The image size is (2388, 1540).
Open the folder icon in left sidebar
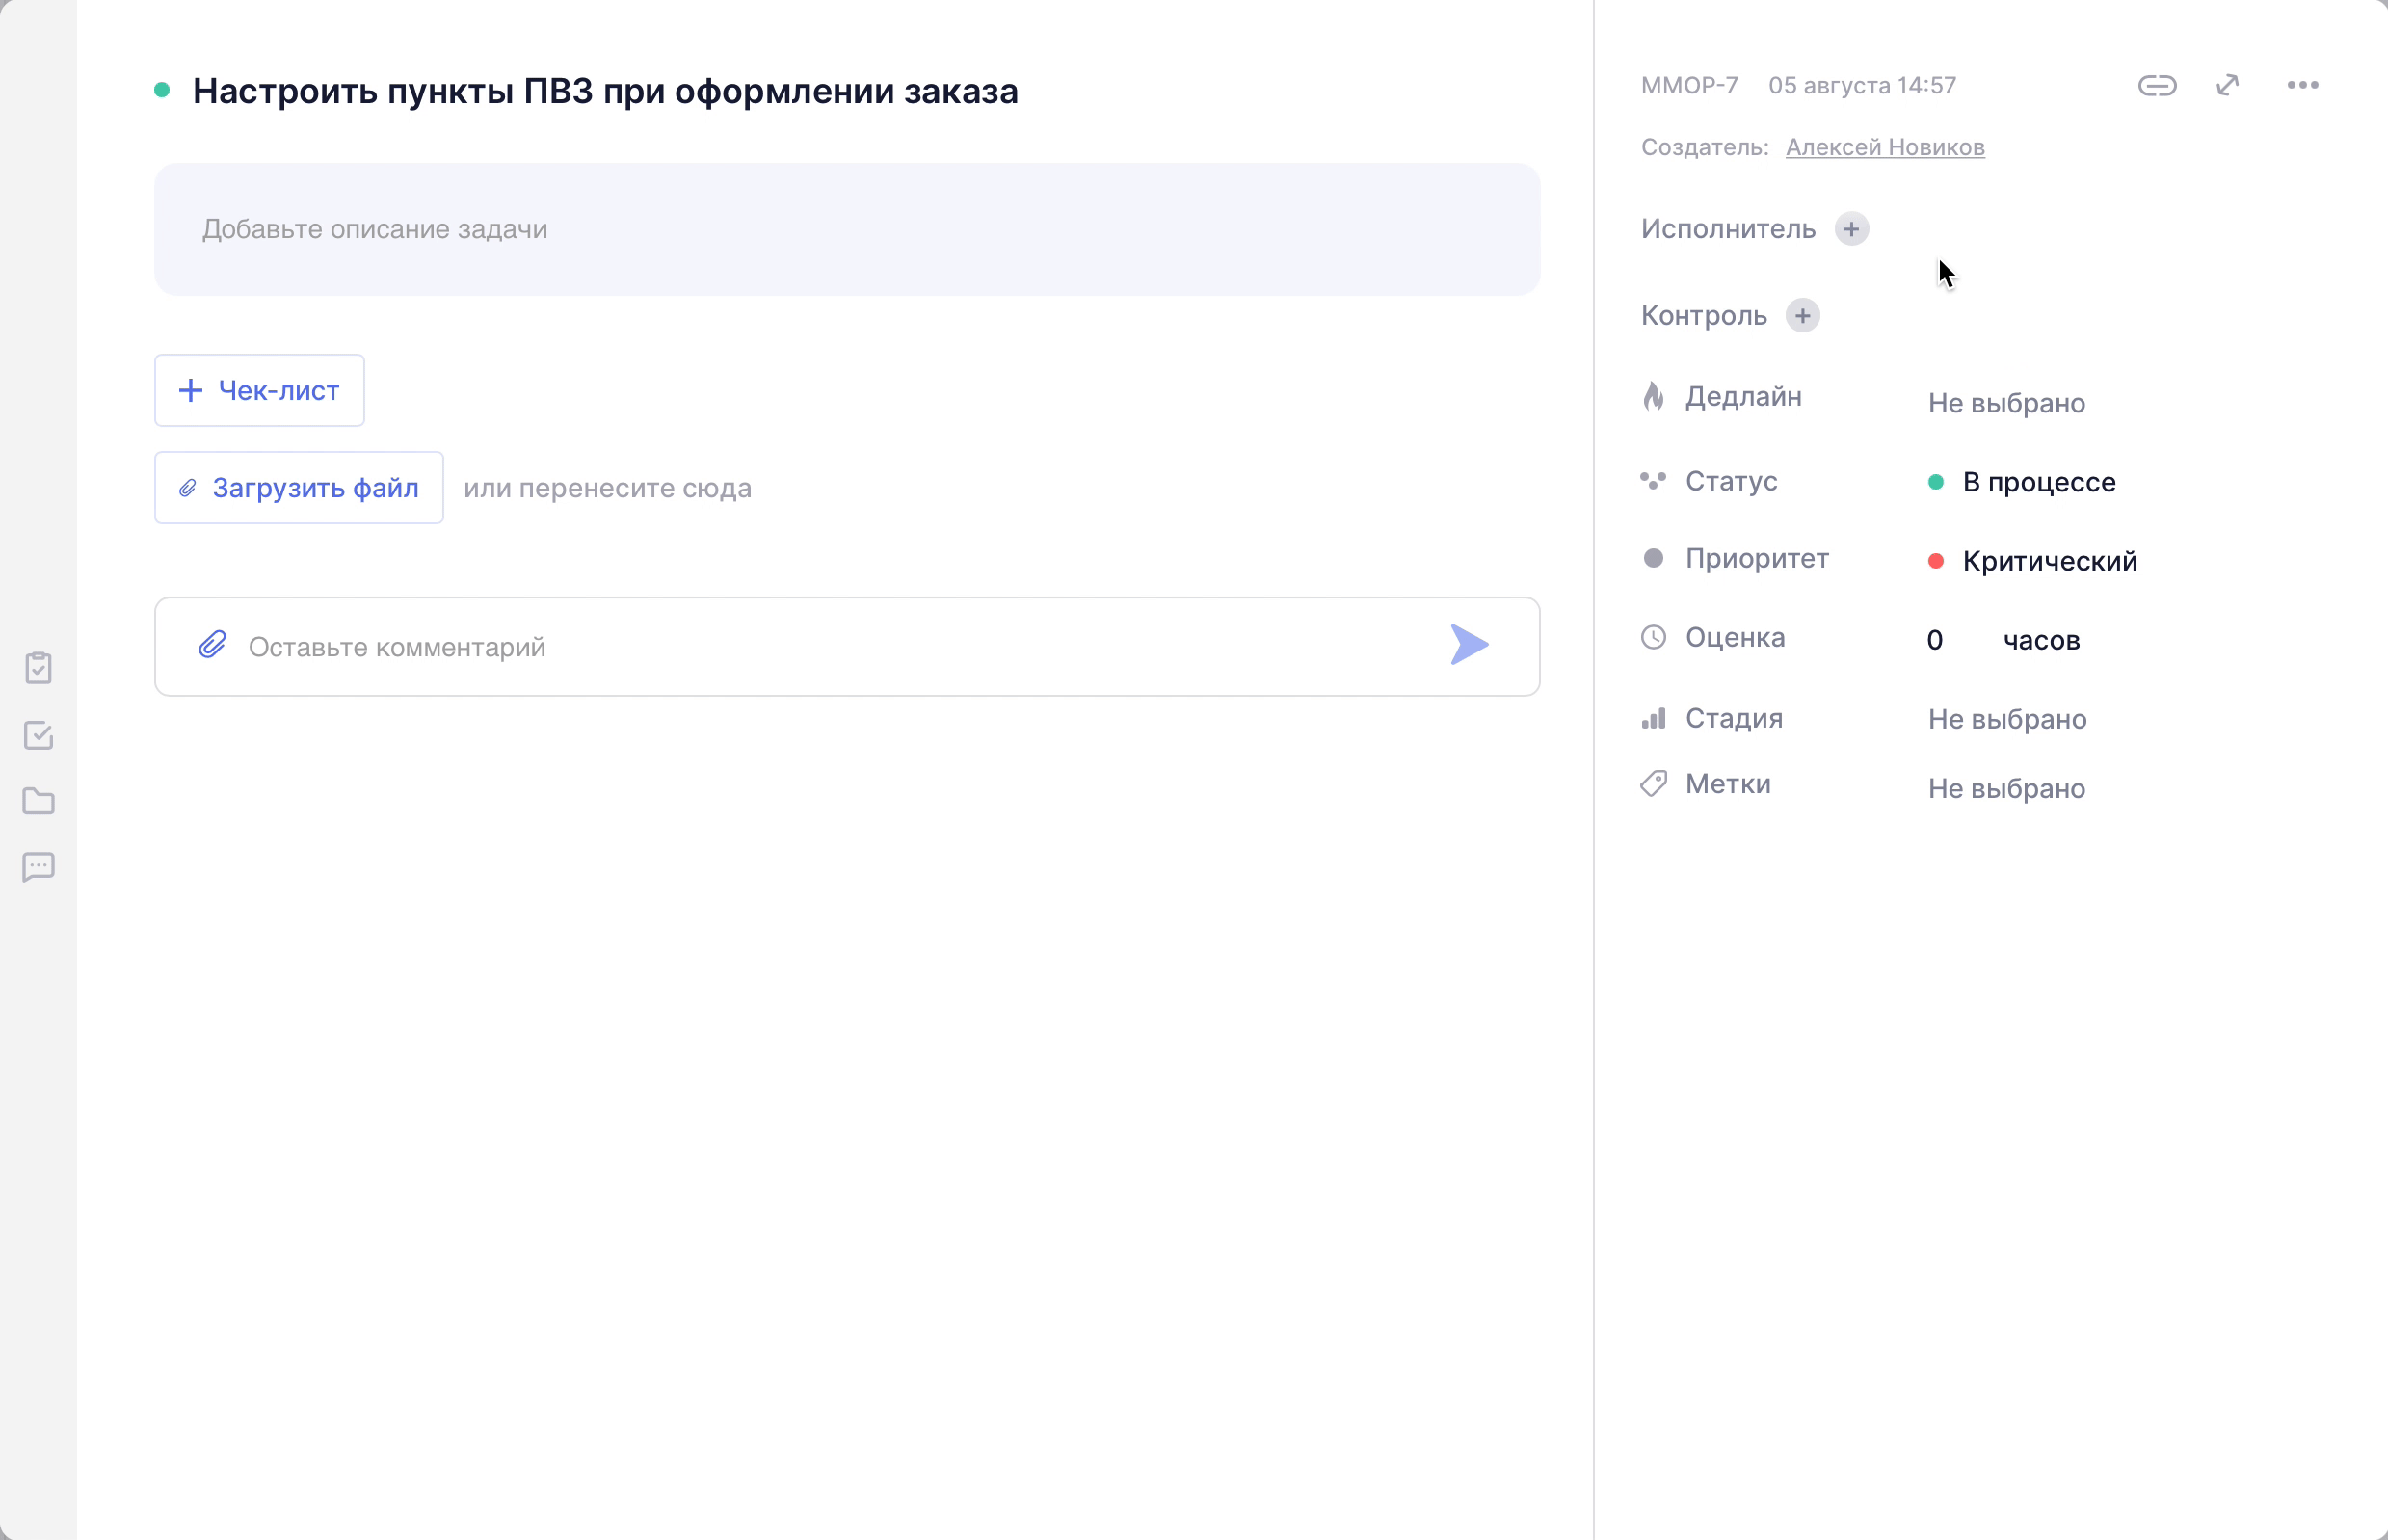(38, 801)
